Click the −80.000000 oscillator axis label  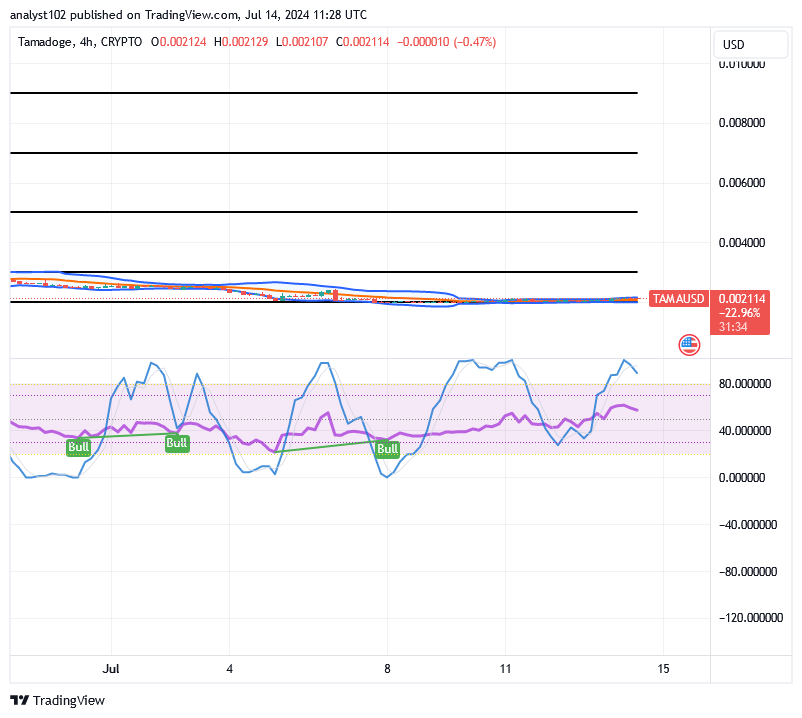tap(748, 572)
